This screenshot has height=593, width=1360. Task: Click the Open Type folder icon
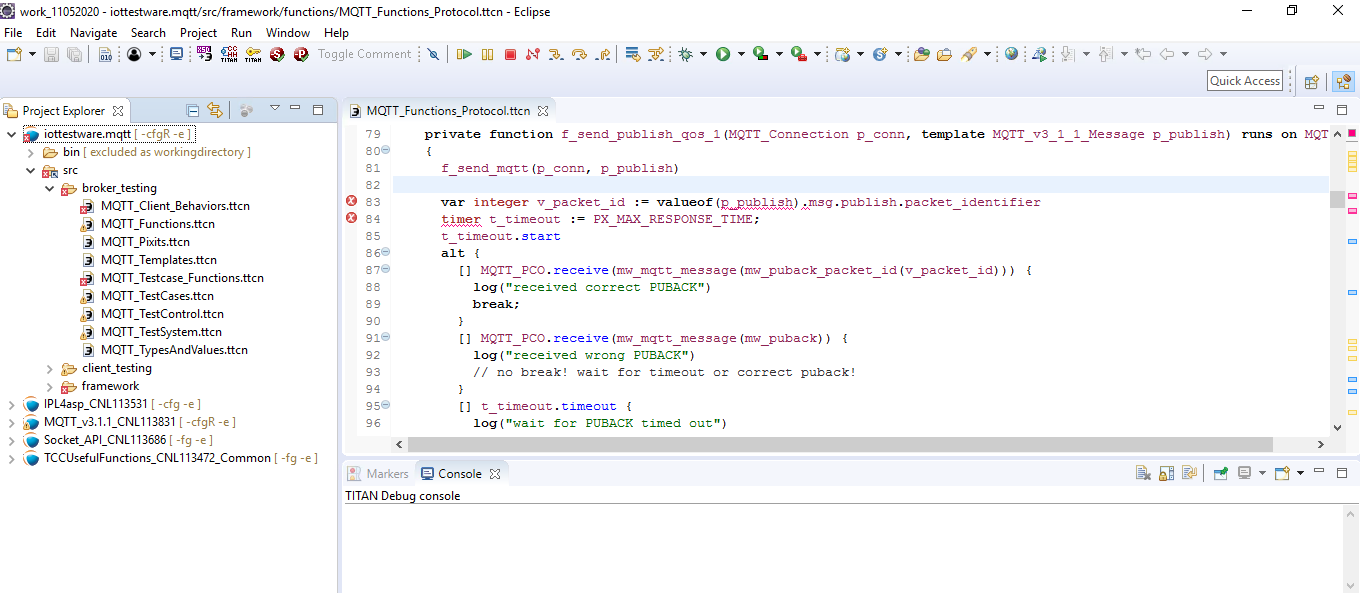tap(921, 54)
